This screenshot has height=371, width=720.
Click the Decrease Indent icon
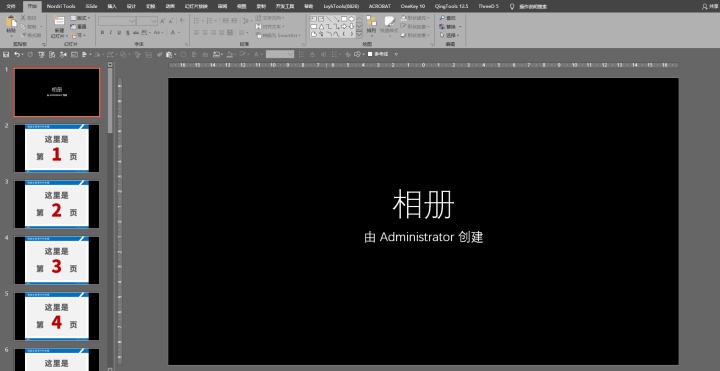point(226,20)
